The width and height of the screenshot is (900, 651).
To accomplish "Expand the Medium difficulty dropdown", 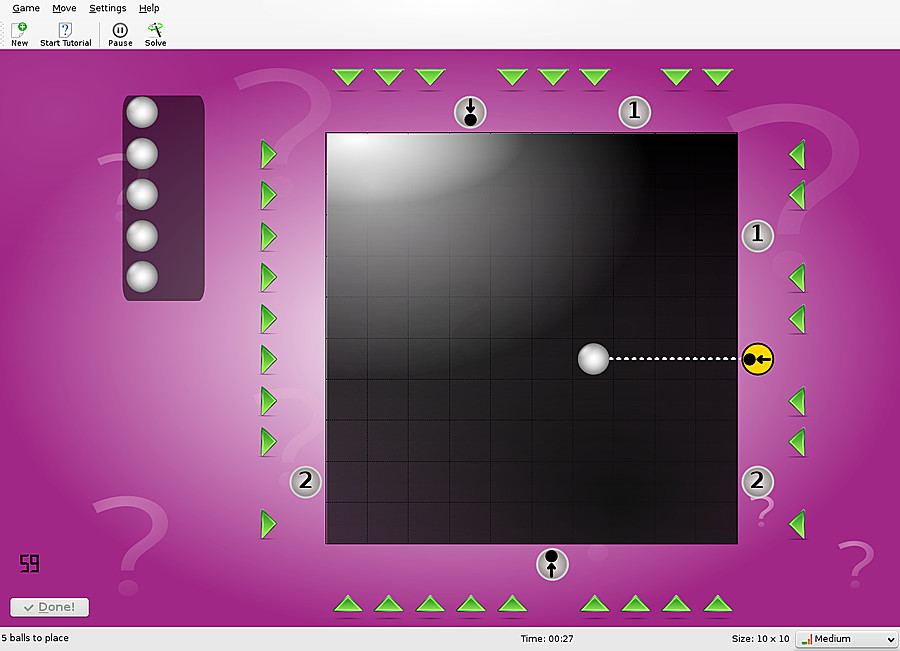I will [846, 639].
